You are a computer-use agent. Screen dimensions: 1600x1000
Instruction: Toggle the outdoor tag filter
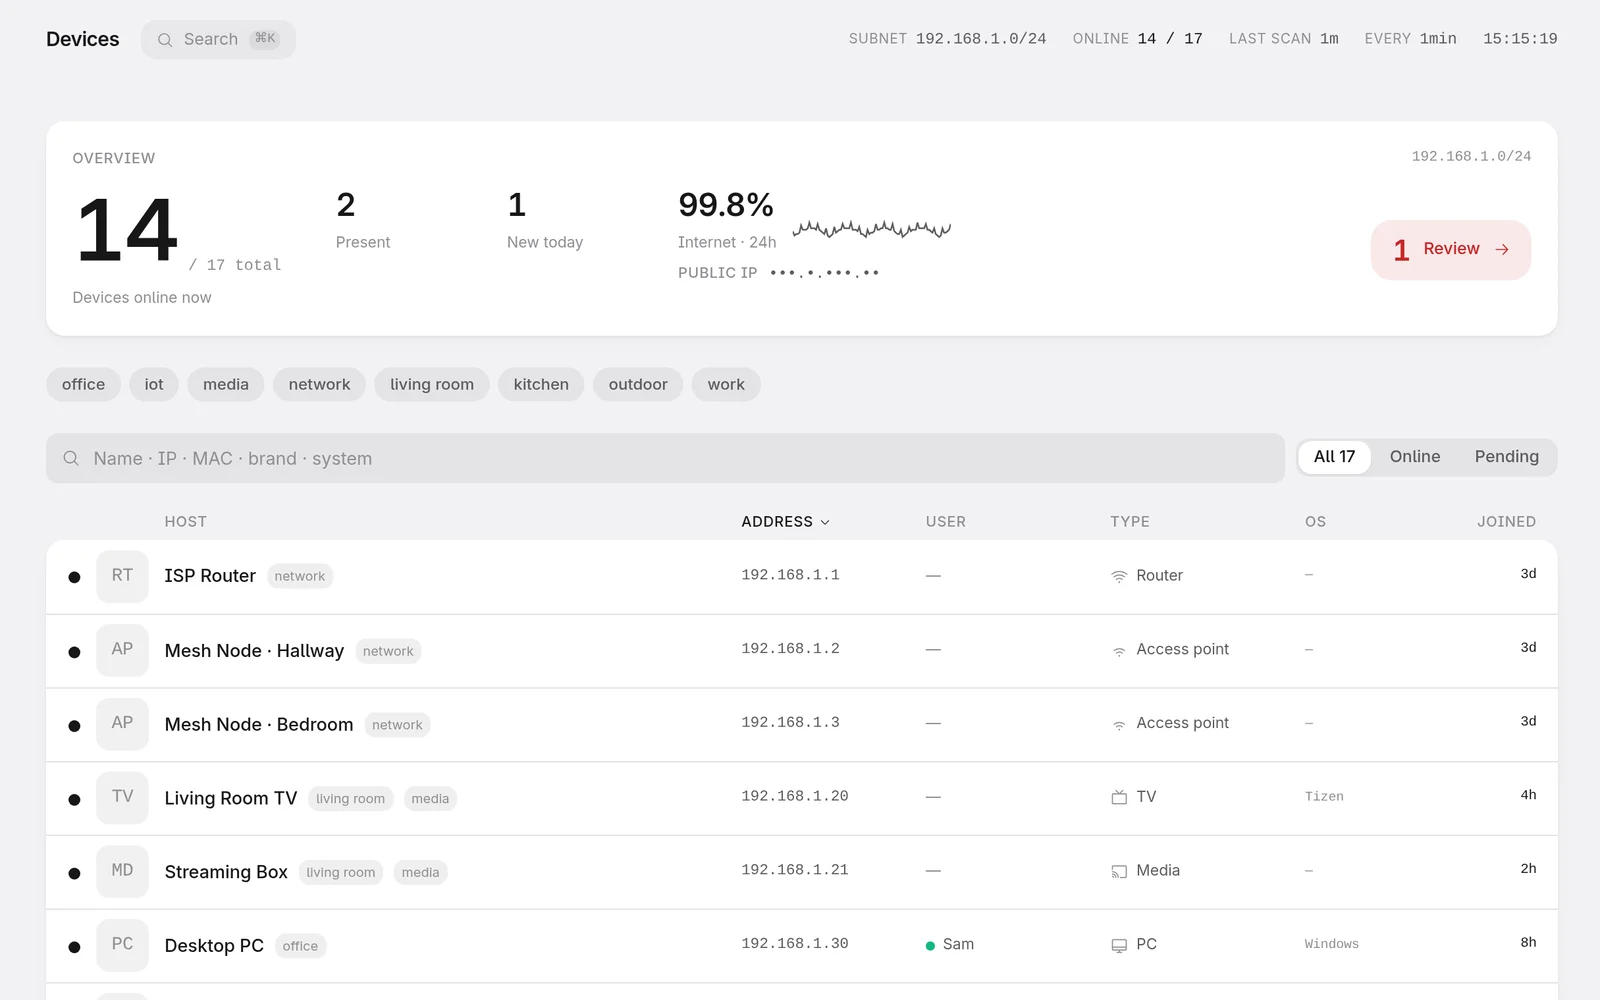point(638,384)
